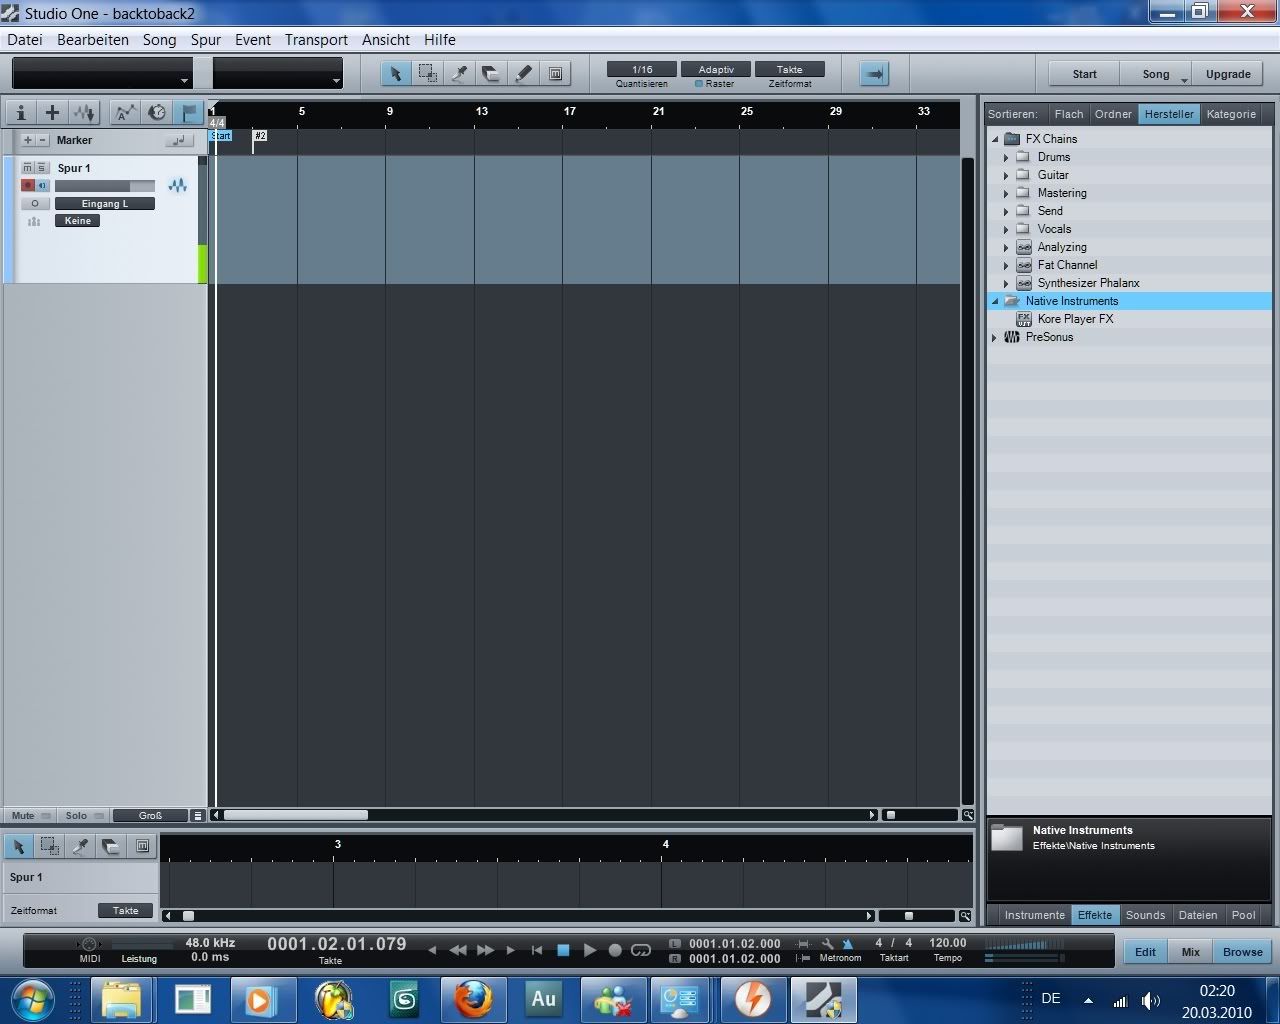This screenshot has width=1280, height=1024.
Task: Click the channel icon beside Keine
Action: pos(35,221)
